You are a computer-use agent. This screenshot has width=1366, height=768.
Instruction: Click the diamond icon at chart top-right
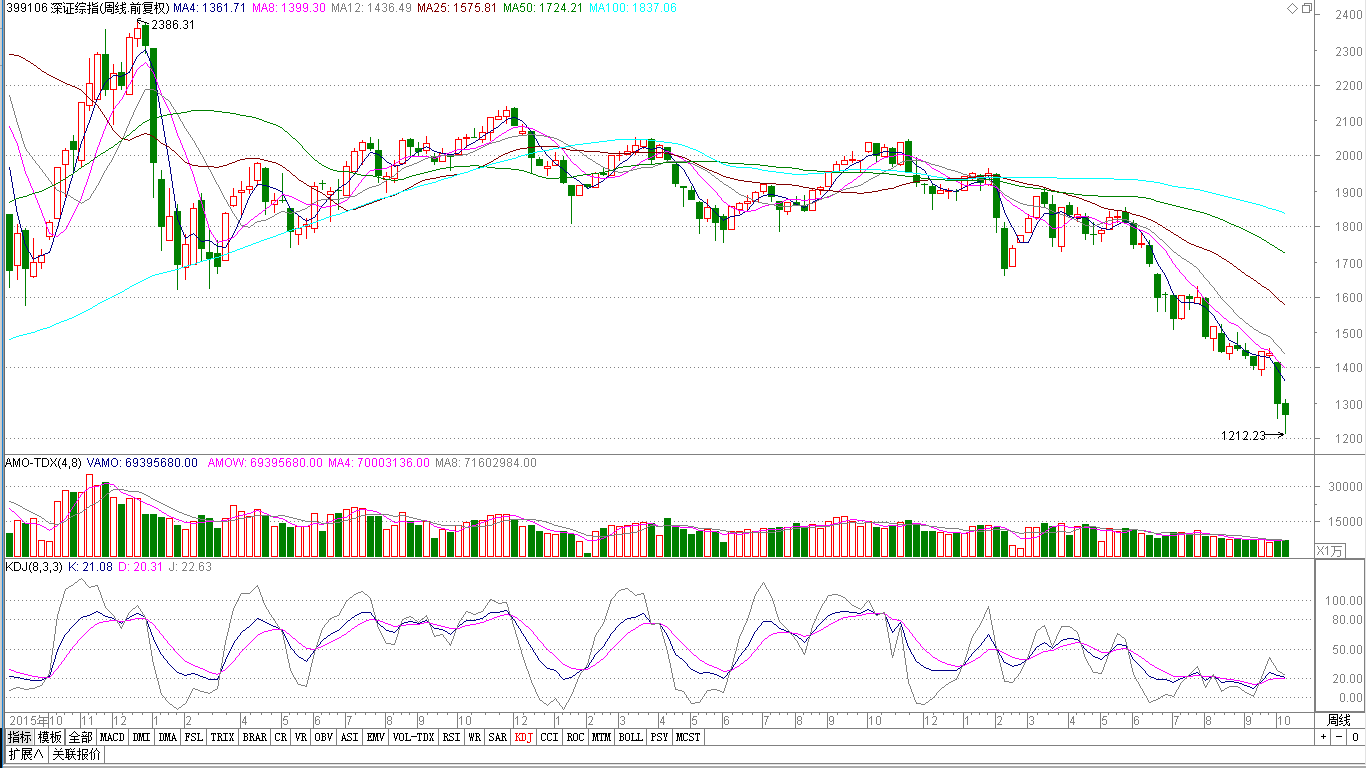point(1292,8)
